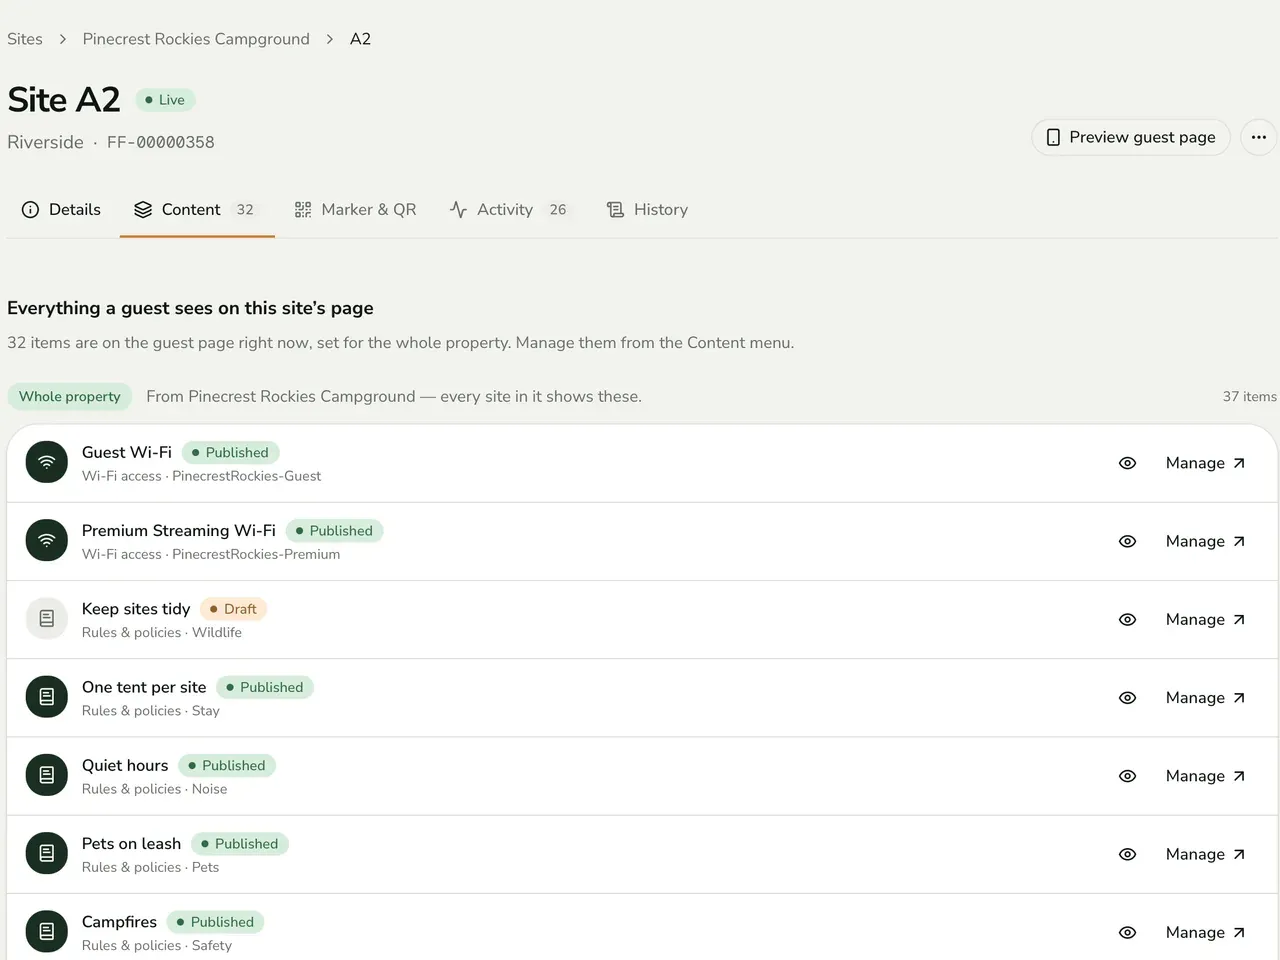The width and height of the screenshot is (1280, 960).
Task: Click the Keep sites tidy document icon
Action: 47,619
